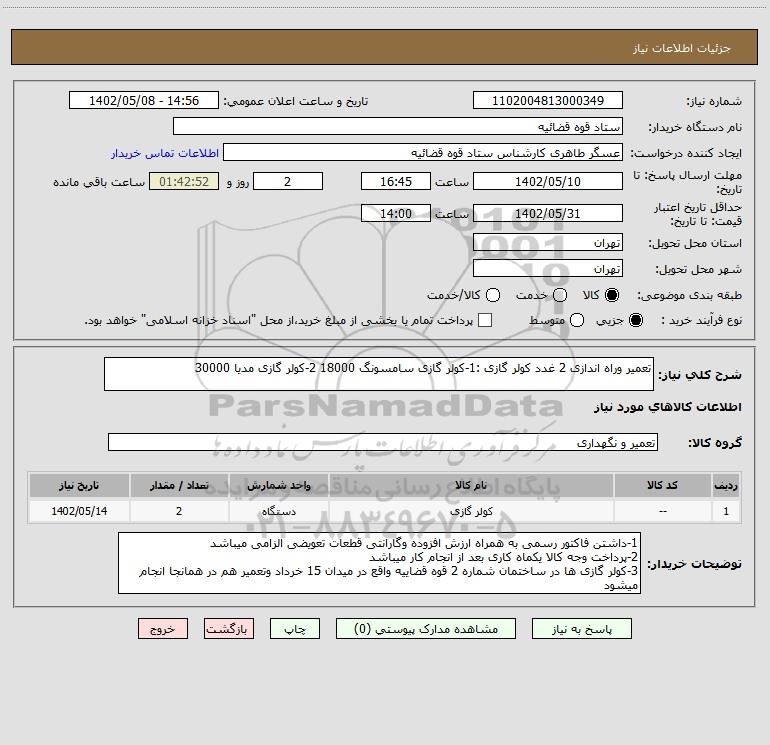Click the تاریخ نیاز column header
770x745 pixels.
click(x=79, y=485)
